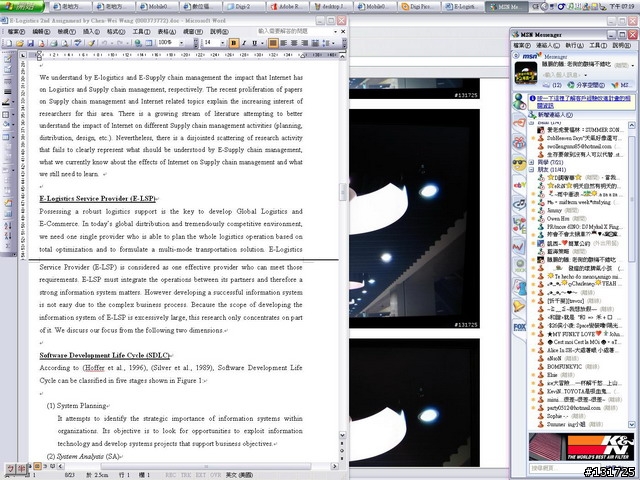
Task: Select the Format Painter brush
Action: click(91, 43)
